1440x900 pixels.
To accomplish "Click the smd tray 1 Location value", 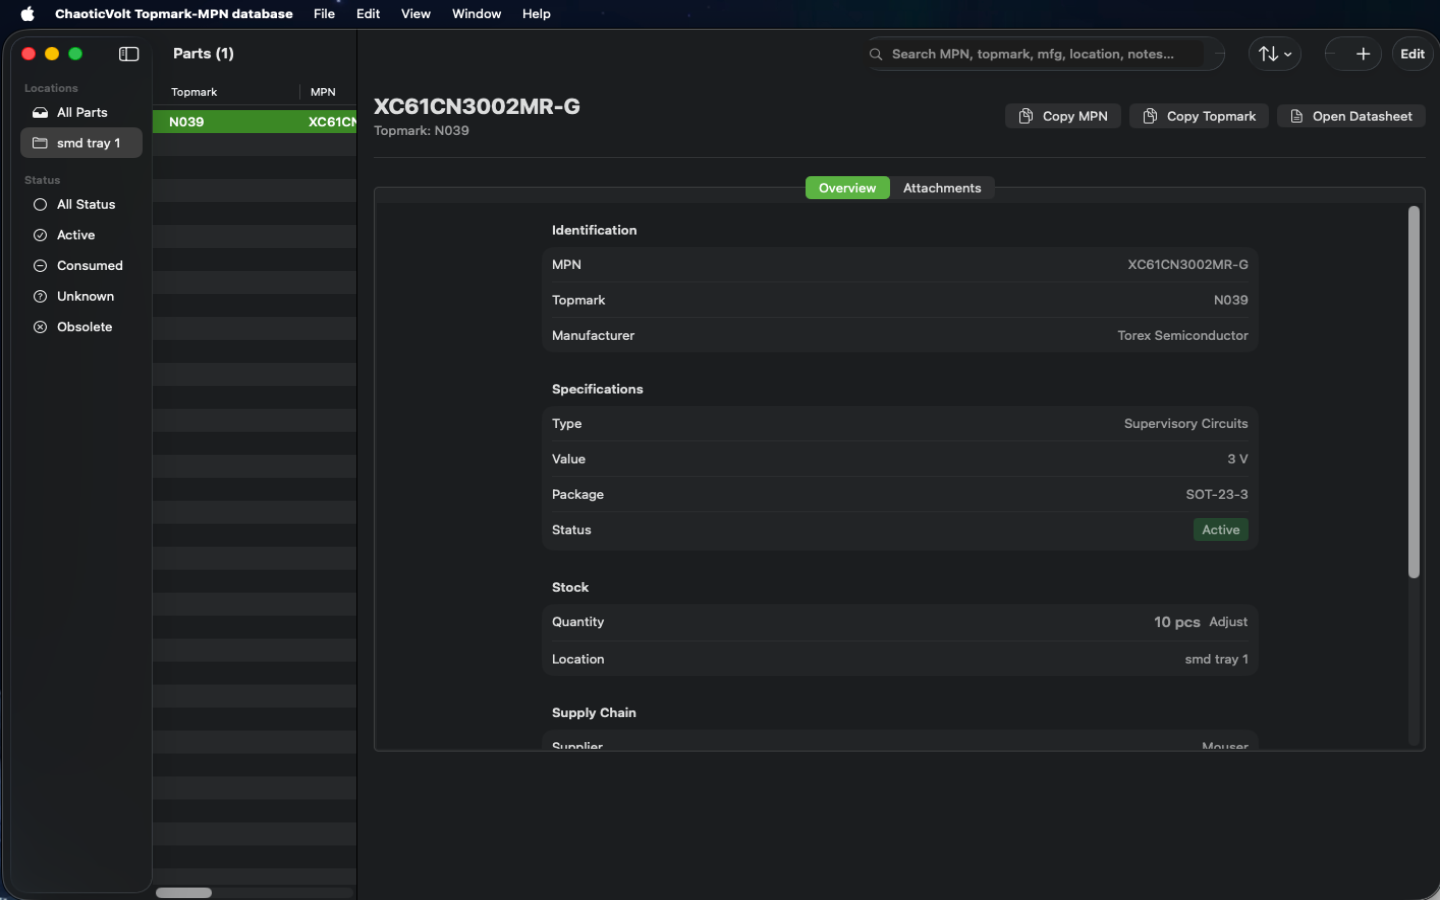I will point(1216,660).
